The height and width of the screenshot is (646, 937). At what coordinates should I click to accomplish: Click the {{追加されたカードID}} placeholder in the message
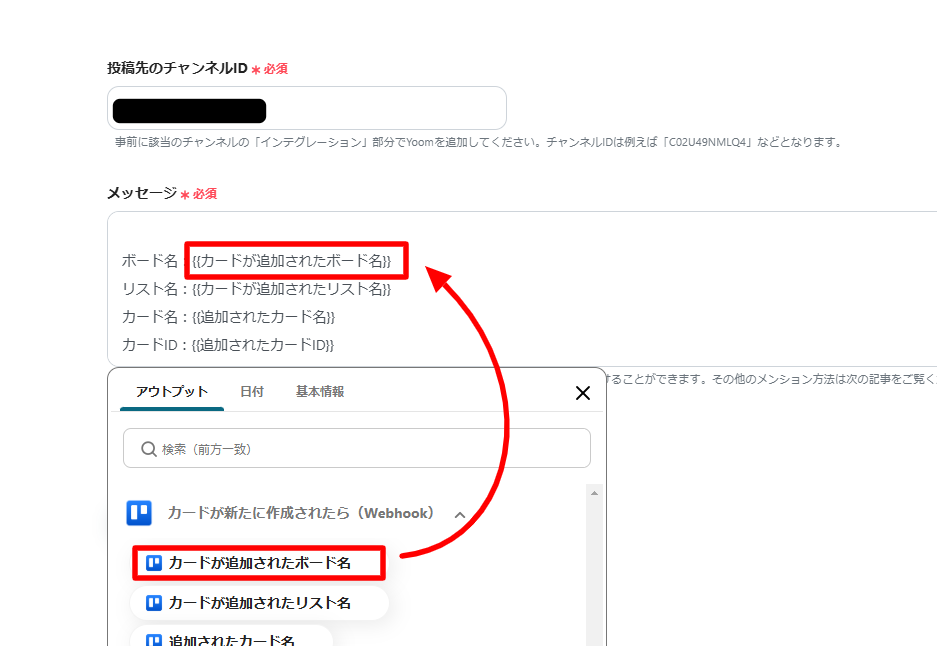pos(263,345)
